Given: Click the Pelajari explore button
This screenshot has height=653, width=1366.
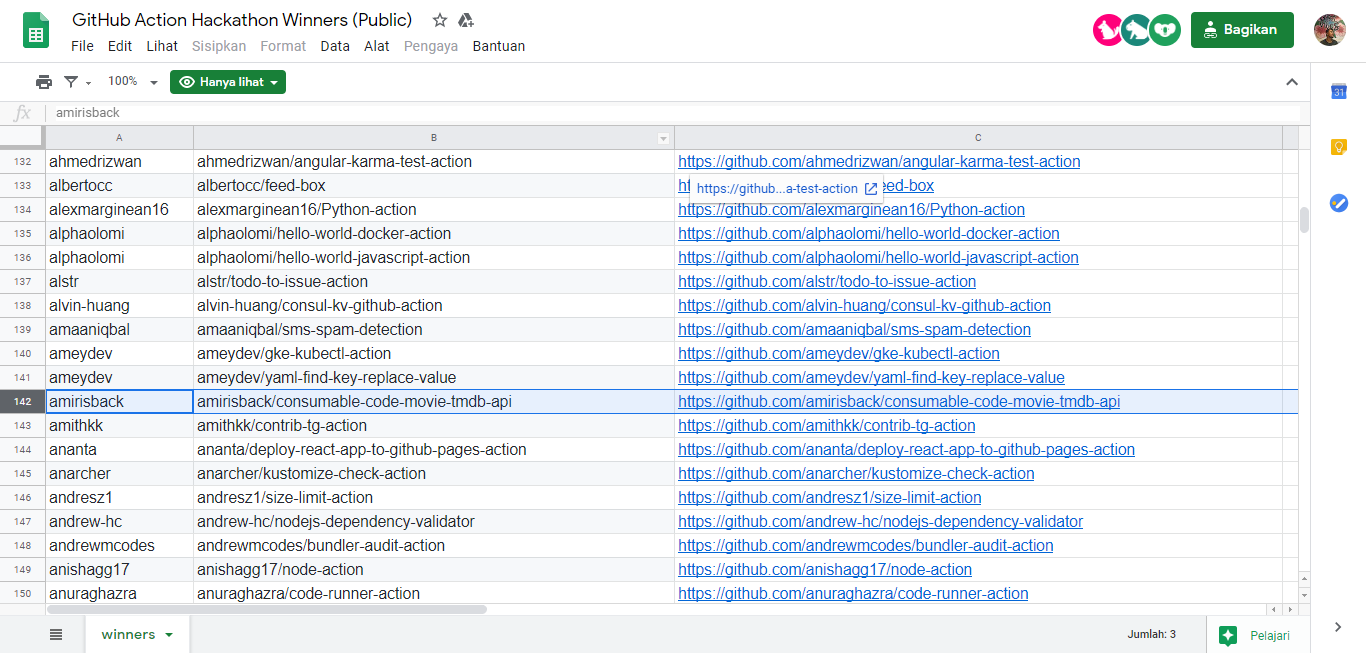Looking at the screenshot, I should [x=1256, y=635].
